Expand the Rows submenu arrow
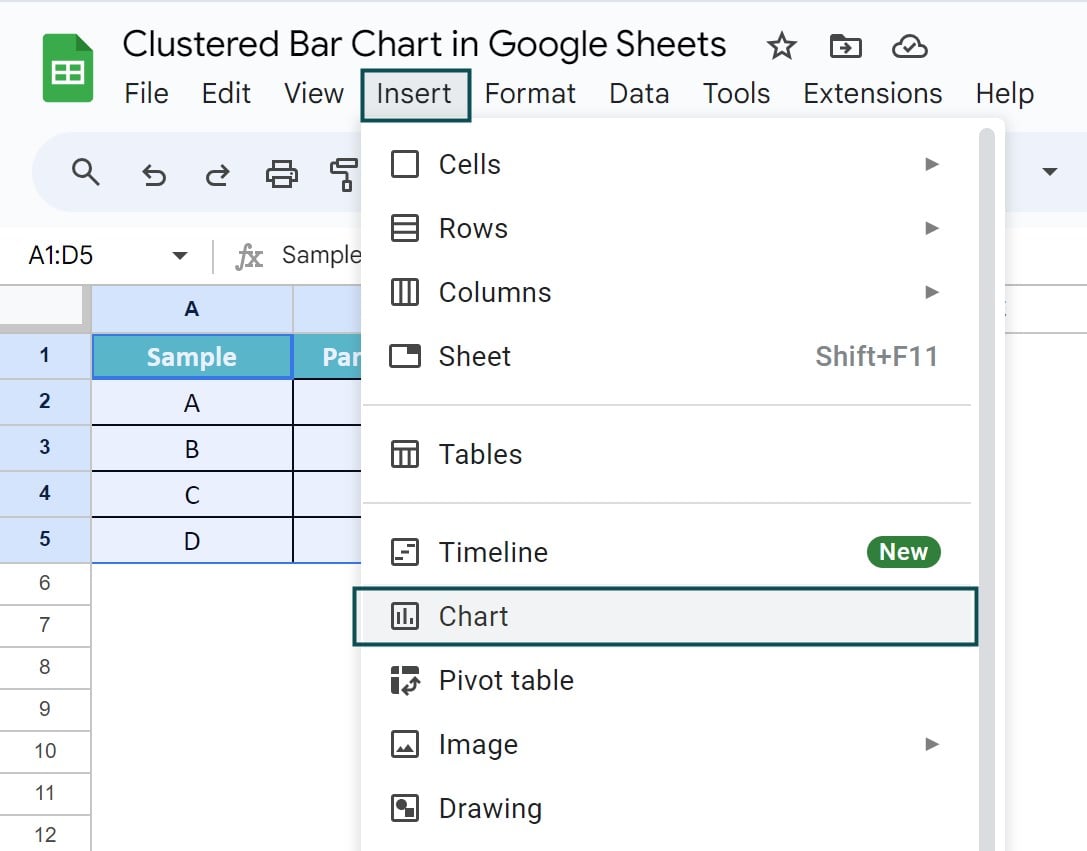The height and width of the screenshot is (851, 1087). [932, 228]
